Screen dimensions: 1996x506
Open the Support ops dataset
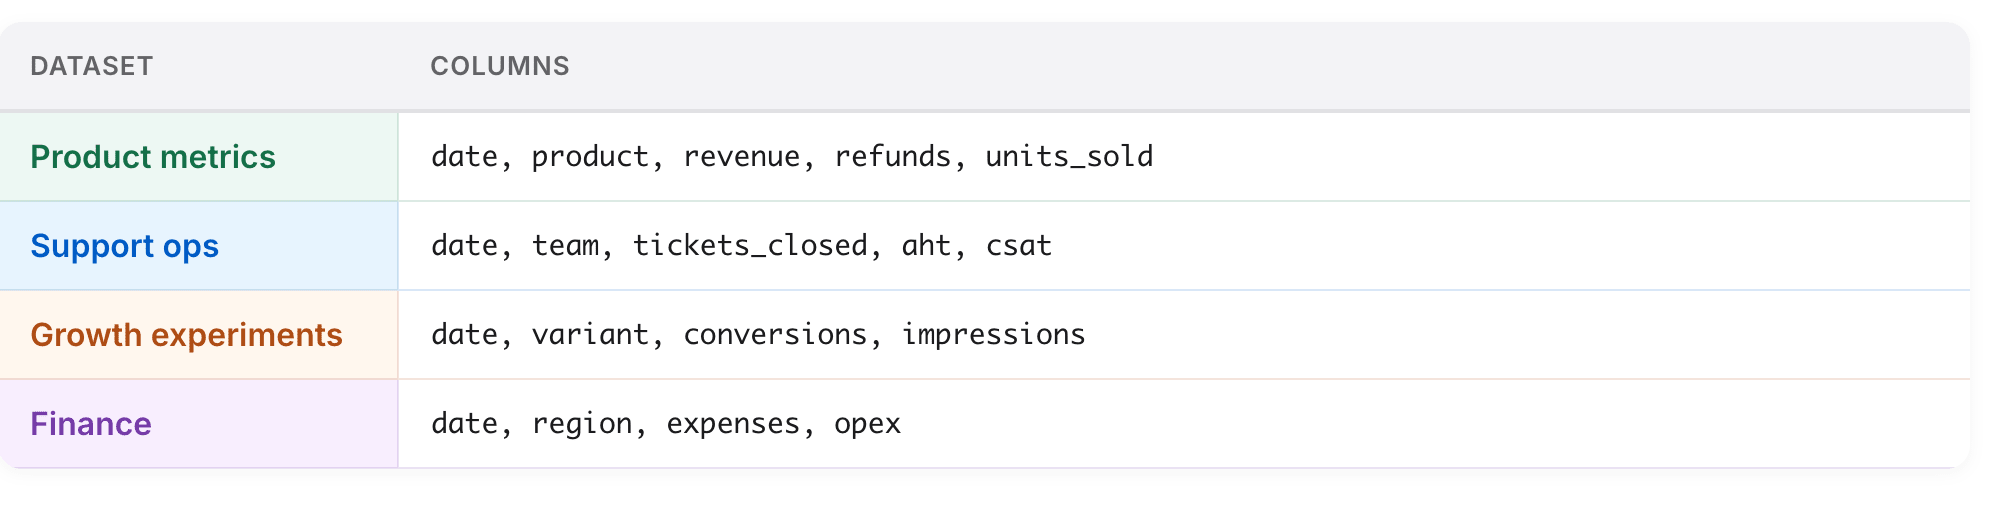pos(124,246)
